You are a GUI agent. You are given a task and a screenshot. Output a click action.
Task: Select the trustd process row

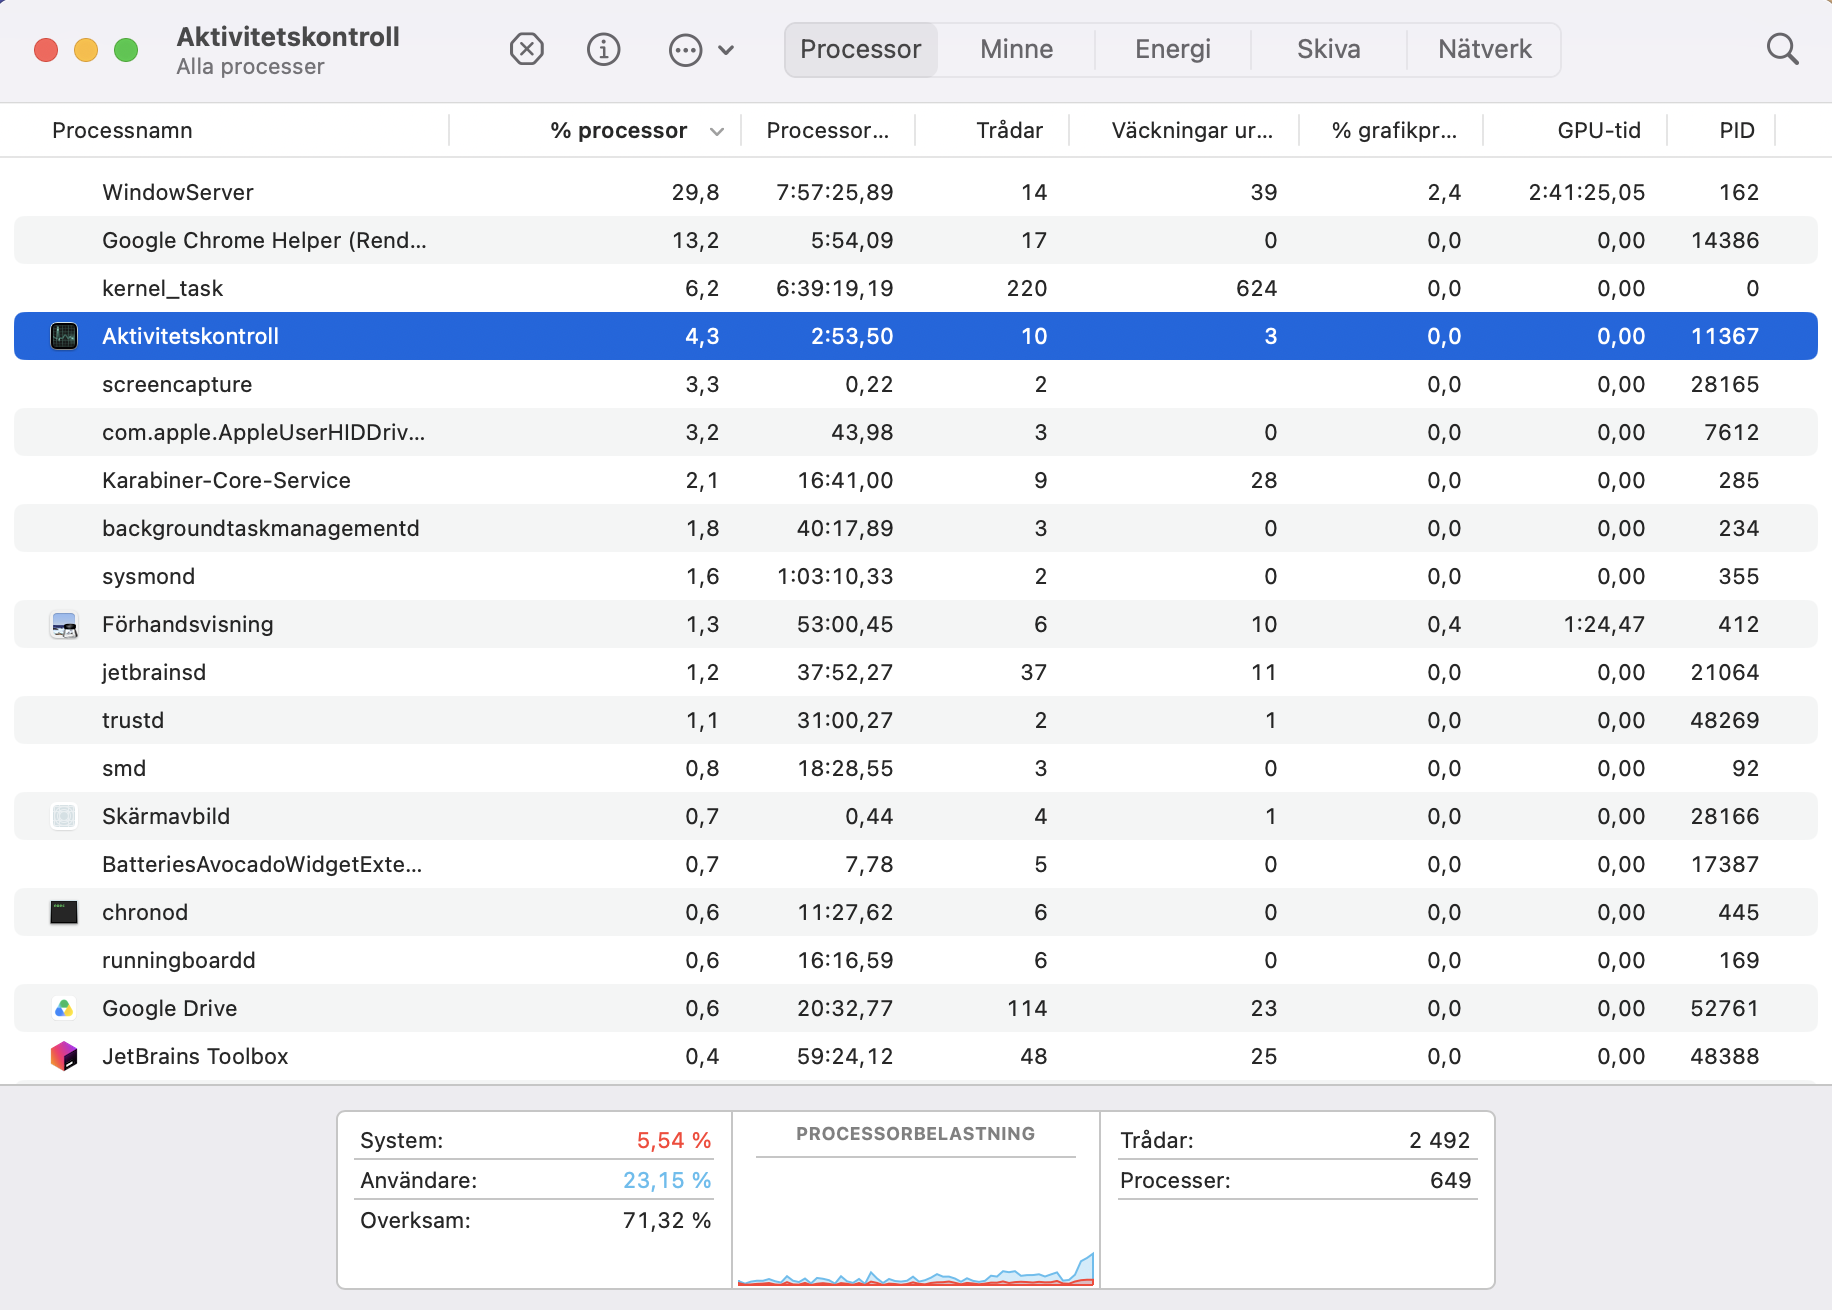pyautogui.click(x=916, y=720)
